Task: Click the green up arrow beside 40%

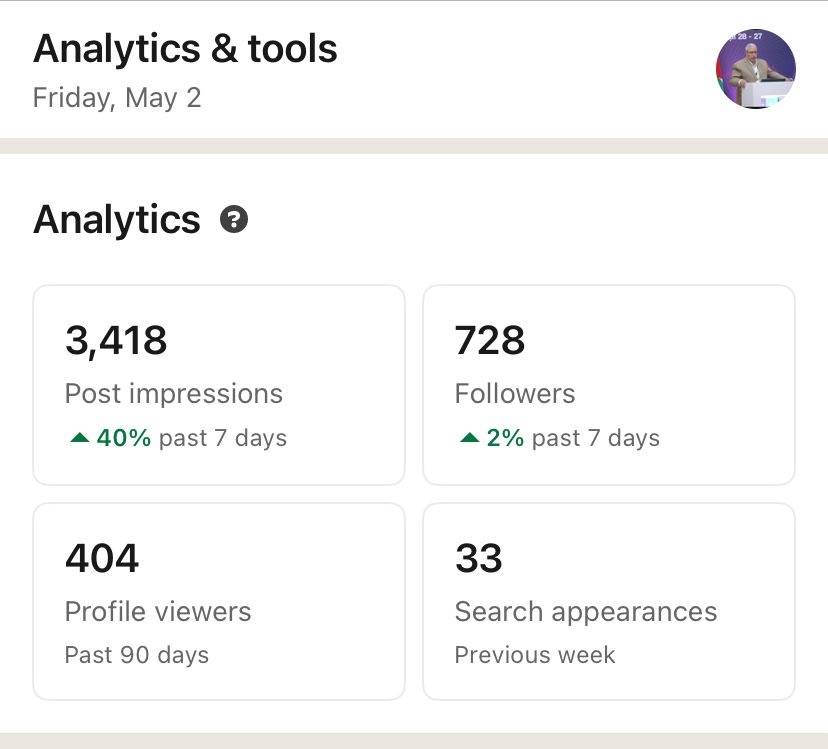Action: click(80, 438)
